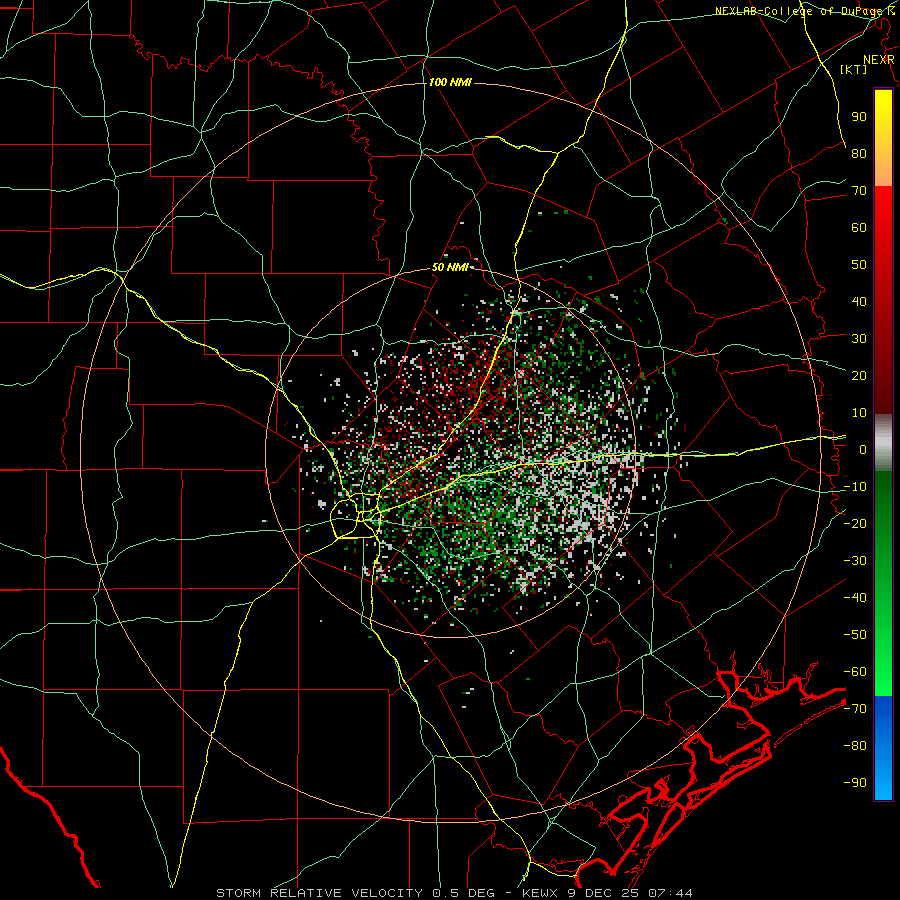The image size is (900, 900).
Task: Click the -90 value on the velocity scale
Action: pos(855,783)
